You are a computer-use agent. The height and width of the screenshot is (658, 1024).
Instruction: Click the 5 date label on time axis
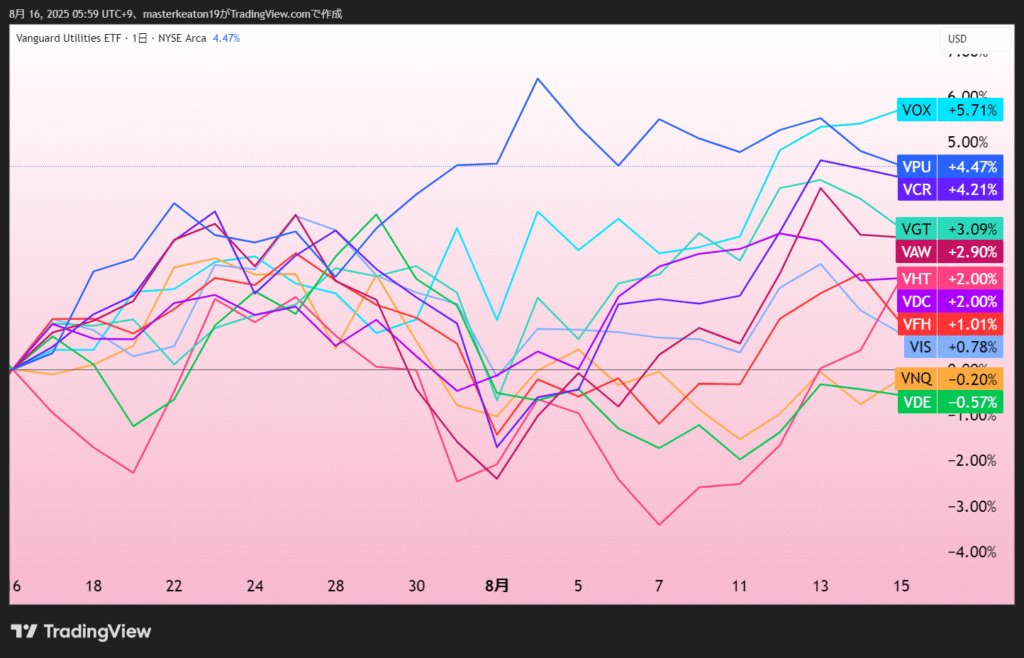578,586
